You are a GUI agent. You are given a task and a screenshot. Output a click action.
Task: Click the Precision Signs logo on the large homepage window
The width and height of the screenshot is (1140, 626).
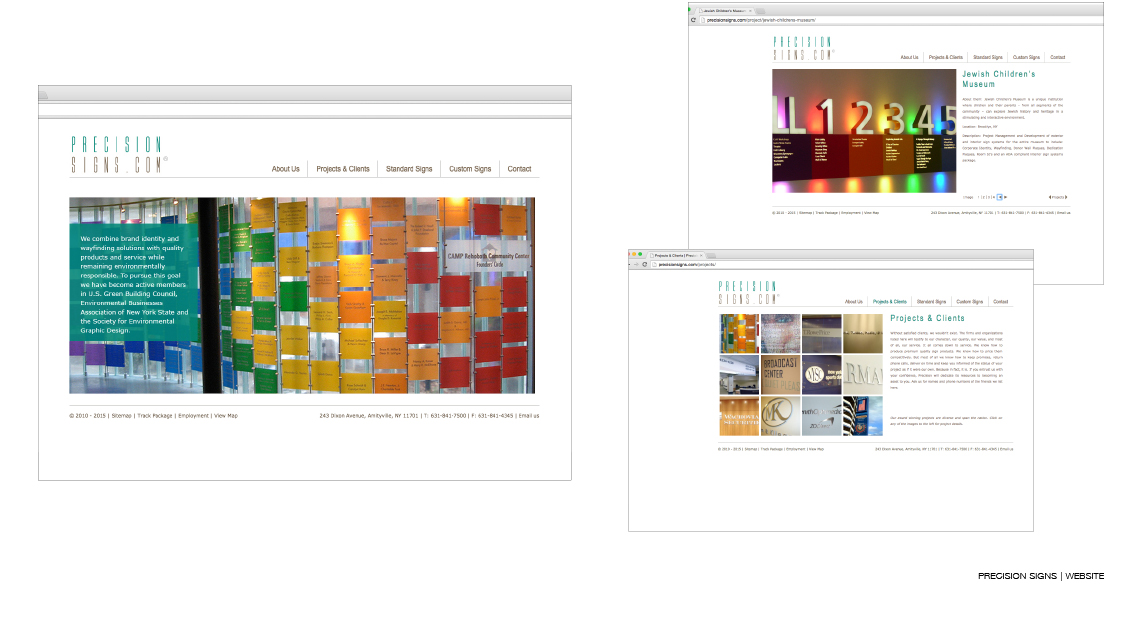click(x=119, y=154)
